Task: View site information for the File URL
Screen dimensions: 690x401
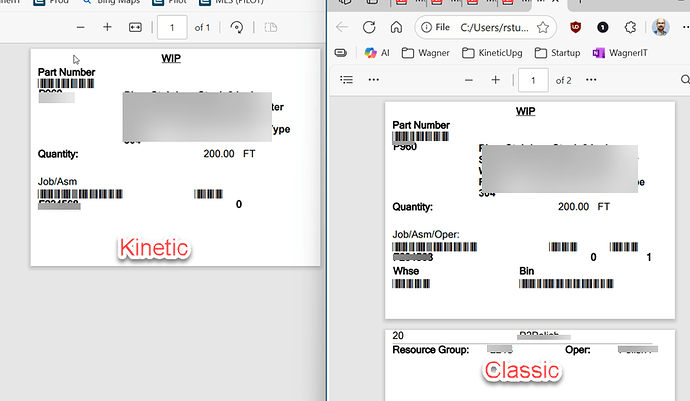Action: pos(436,27)
